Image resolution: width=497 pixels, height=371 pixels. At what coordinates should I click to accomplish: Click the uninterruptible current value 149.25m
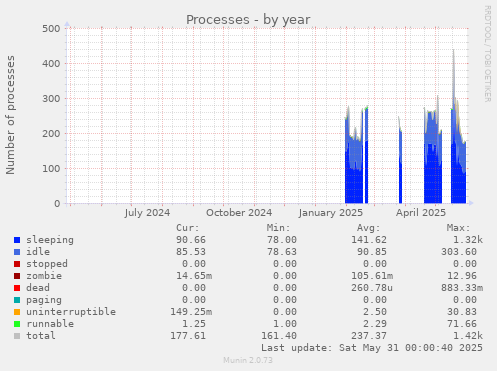(x=191, y=312)
